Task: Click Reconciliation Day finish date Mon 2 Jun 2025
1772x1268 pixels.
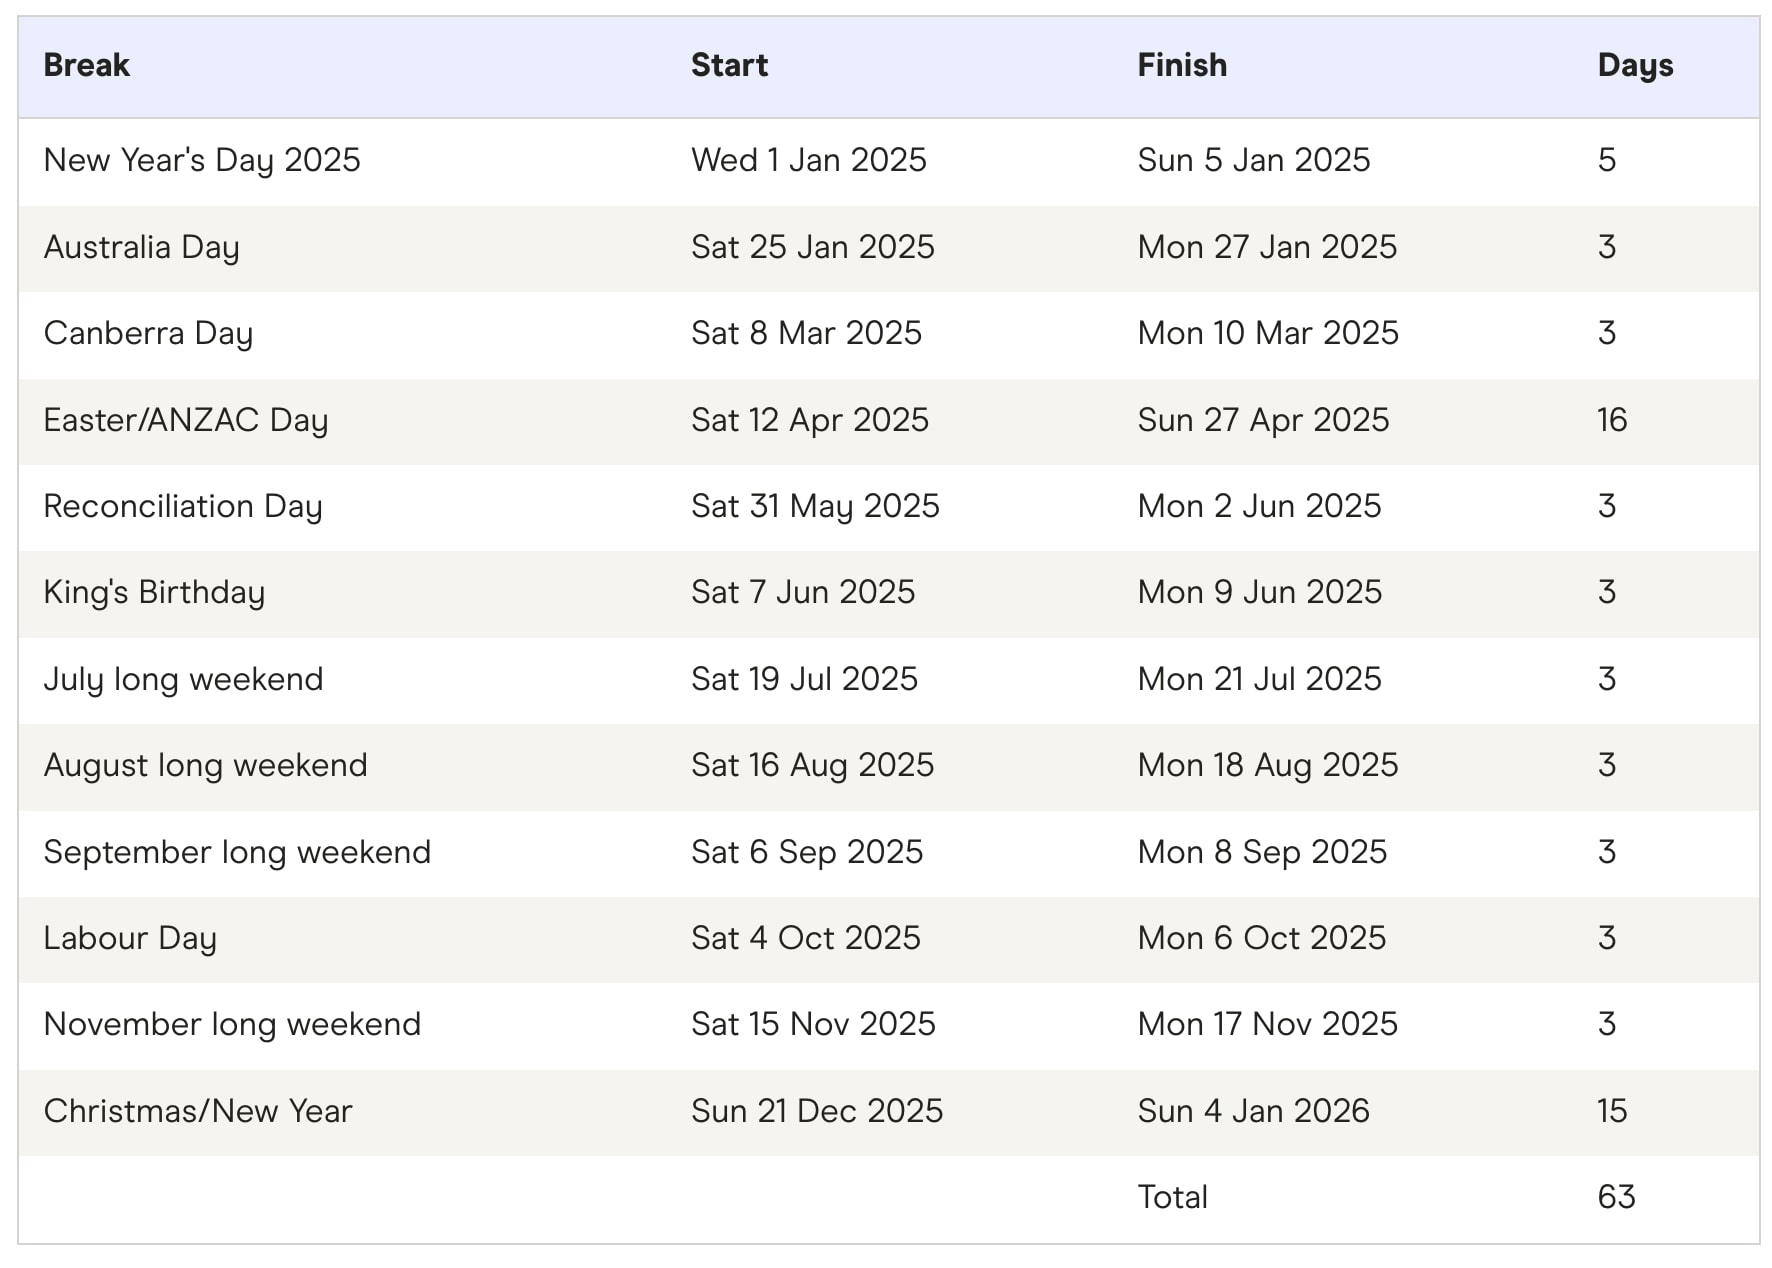Action: (1259, 506)
